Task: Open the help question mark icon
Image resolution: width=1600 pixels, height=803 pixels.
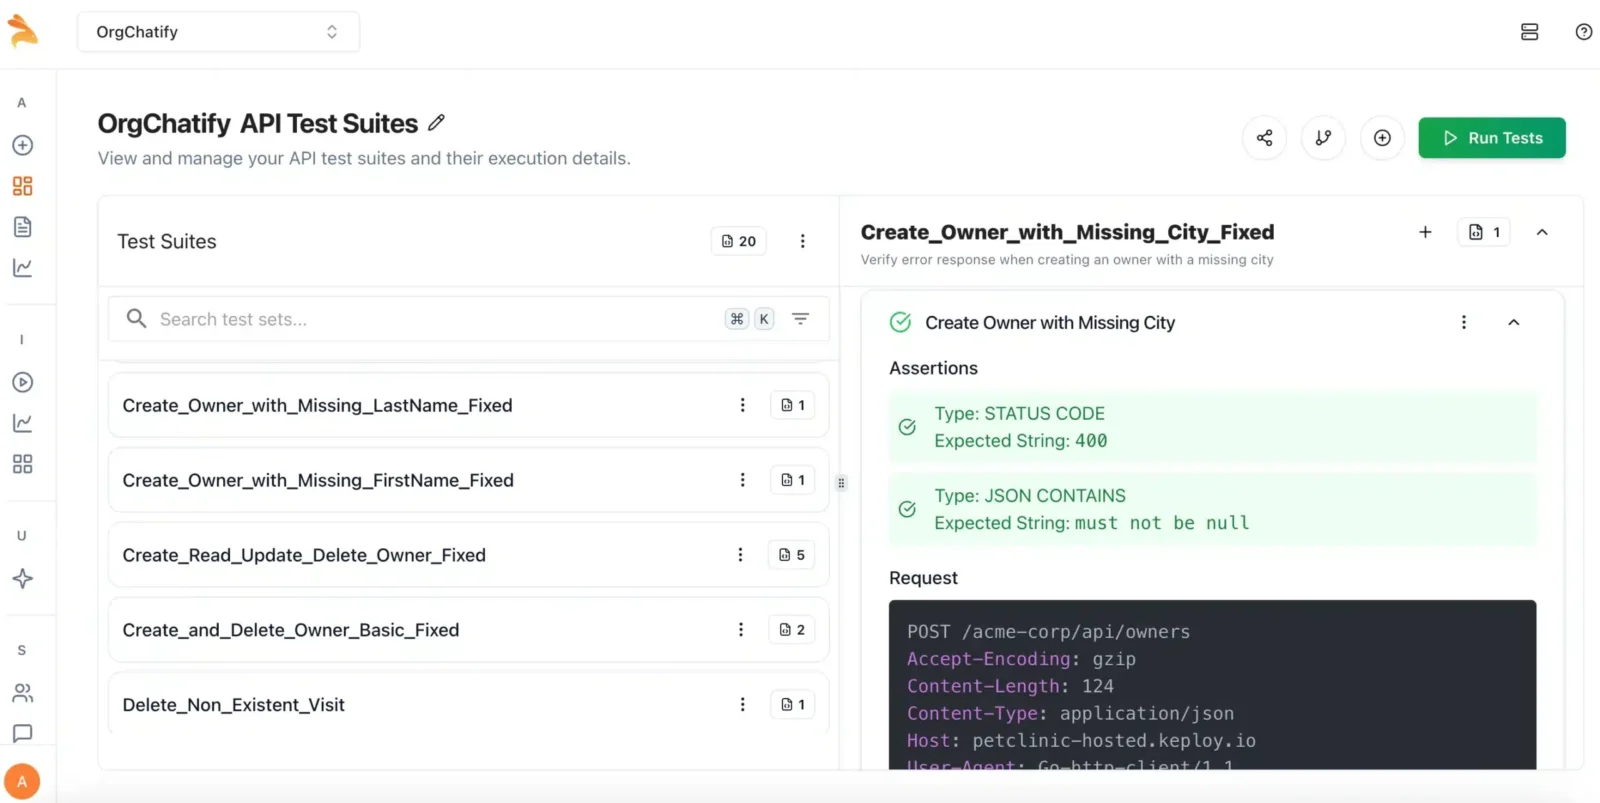Action: click(x=1583, y=32)
